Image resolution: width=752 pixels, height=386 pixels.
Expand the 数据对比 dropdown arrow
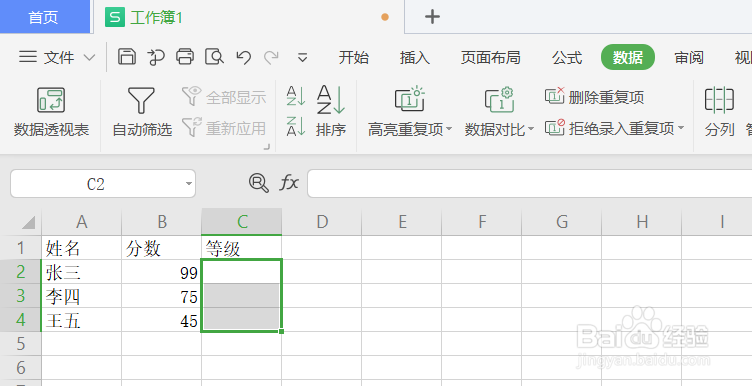point(531,129)
